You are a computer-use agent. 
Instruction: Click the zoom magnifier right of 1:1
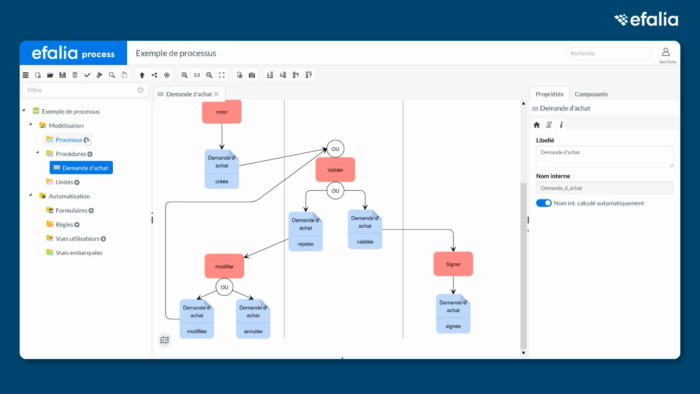pos(209,75)
